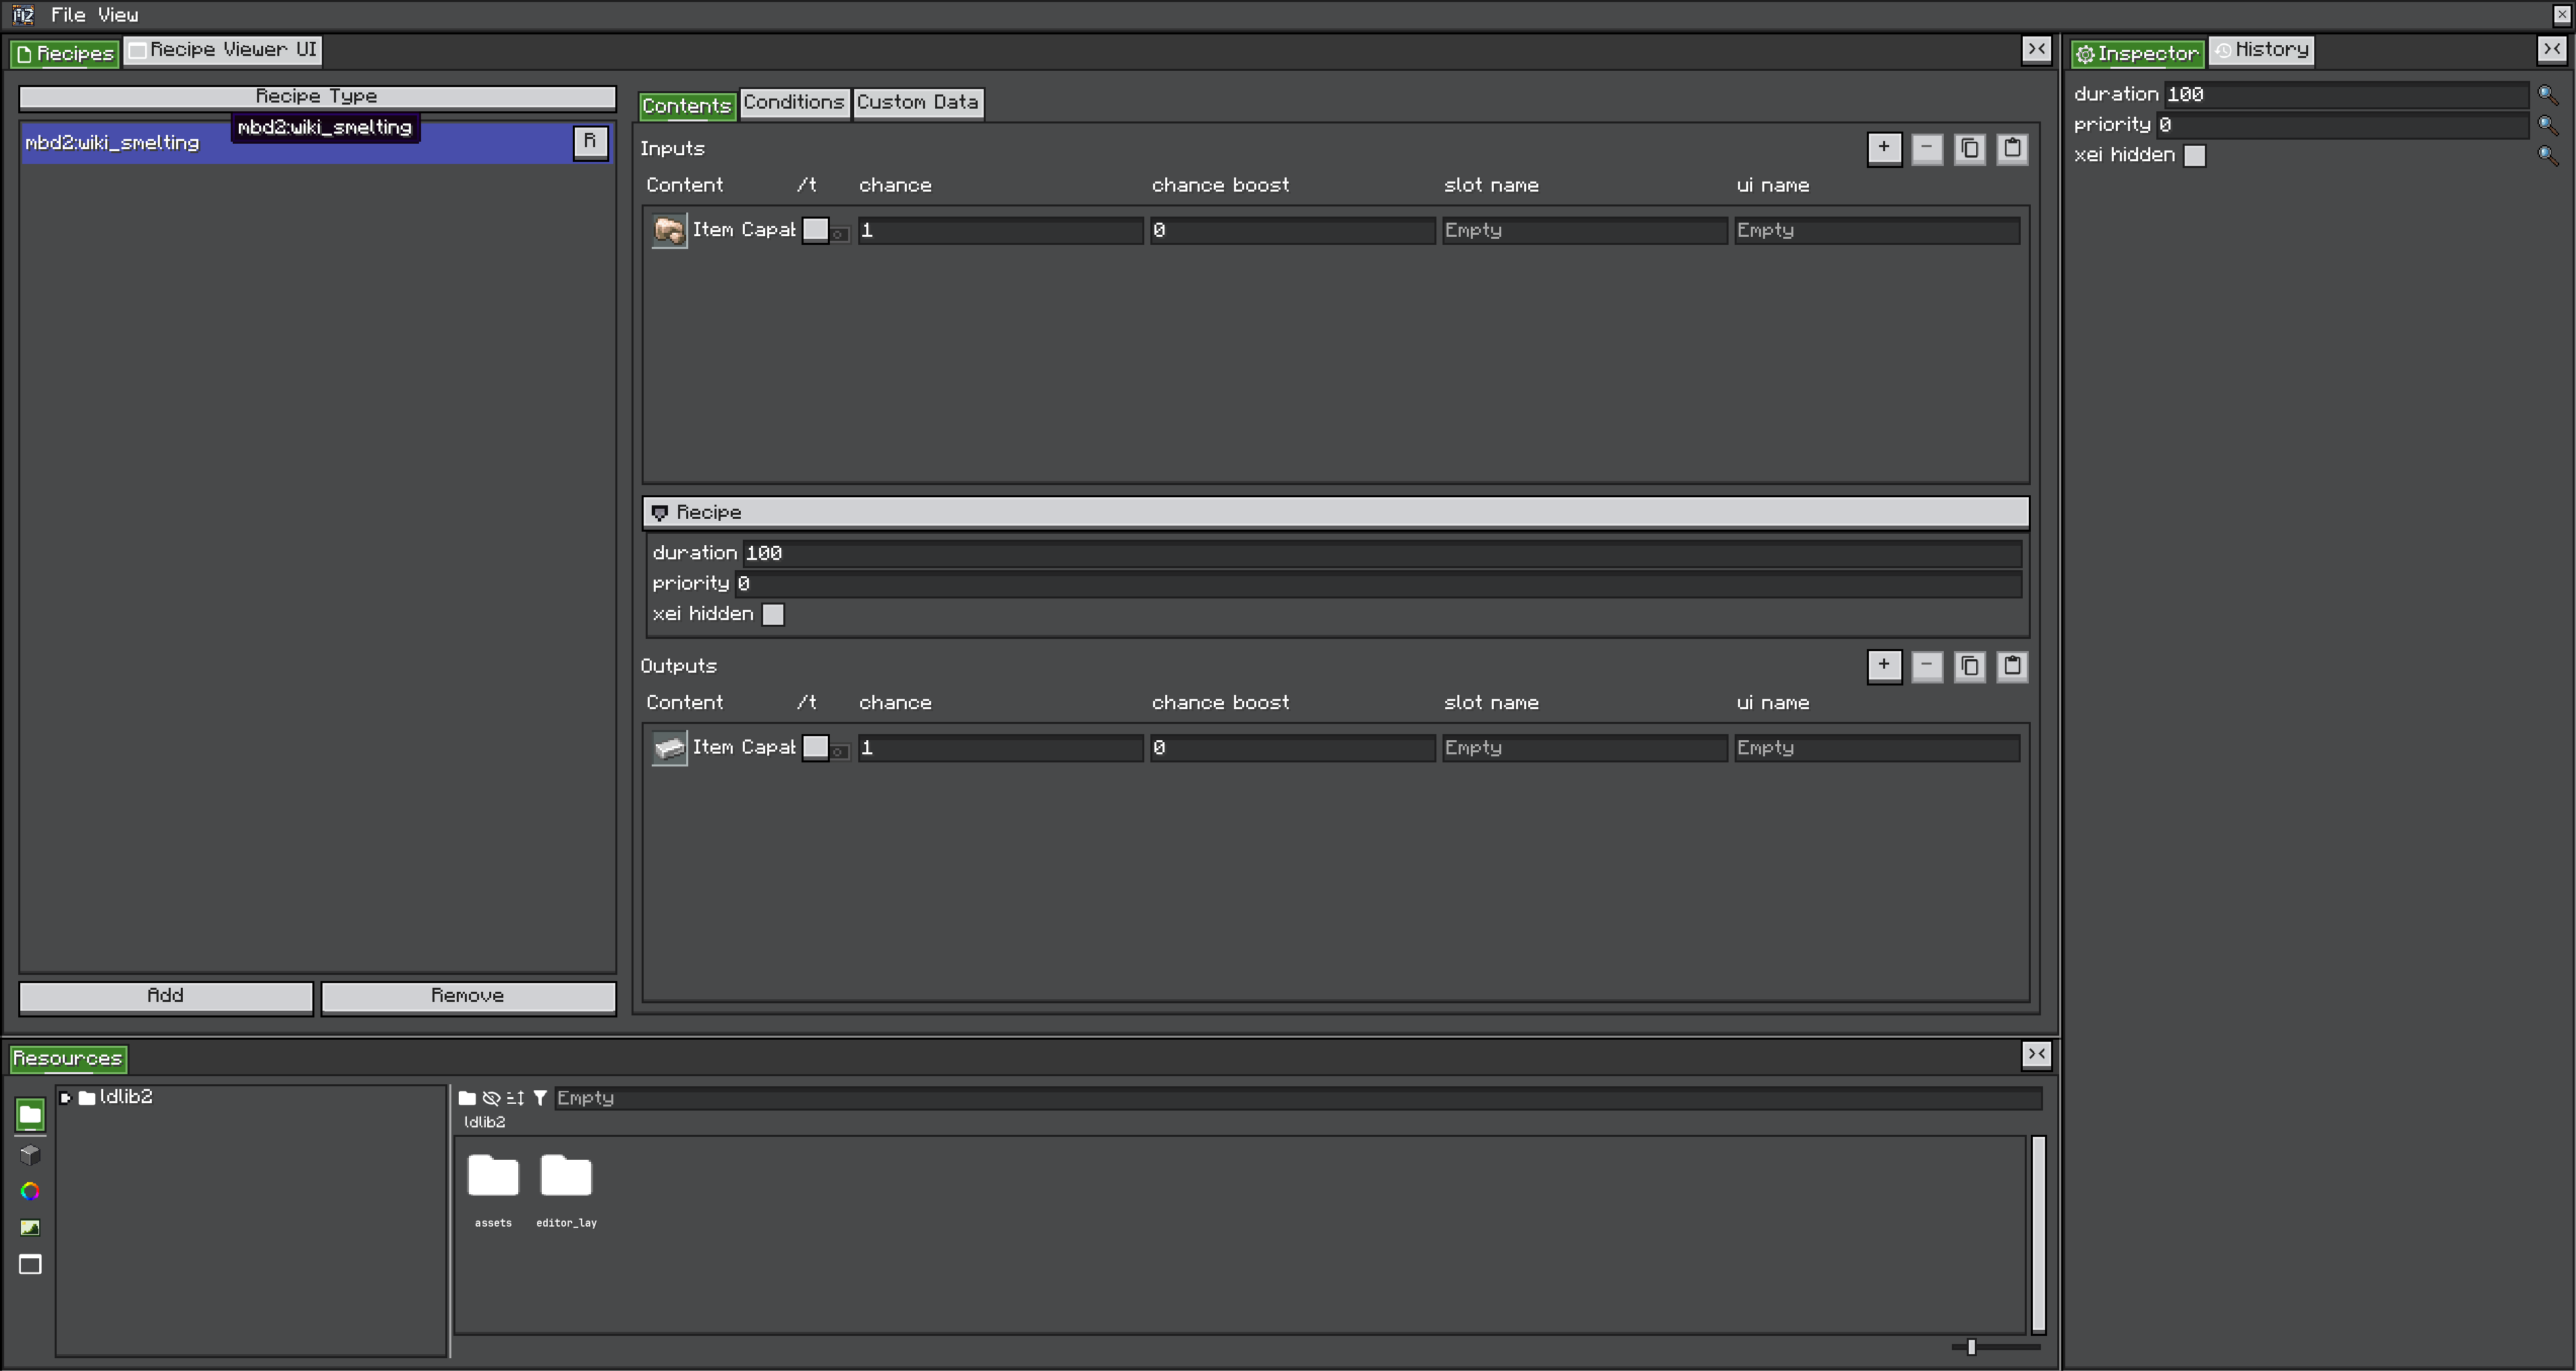Open the File menu
Viewport: 2576px width, 1371px height.
[x=68, y=15]
